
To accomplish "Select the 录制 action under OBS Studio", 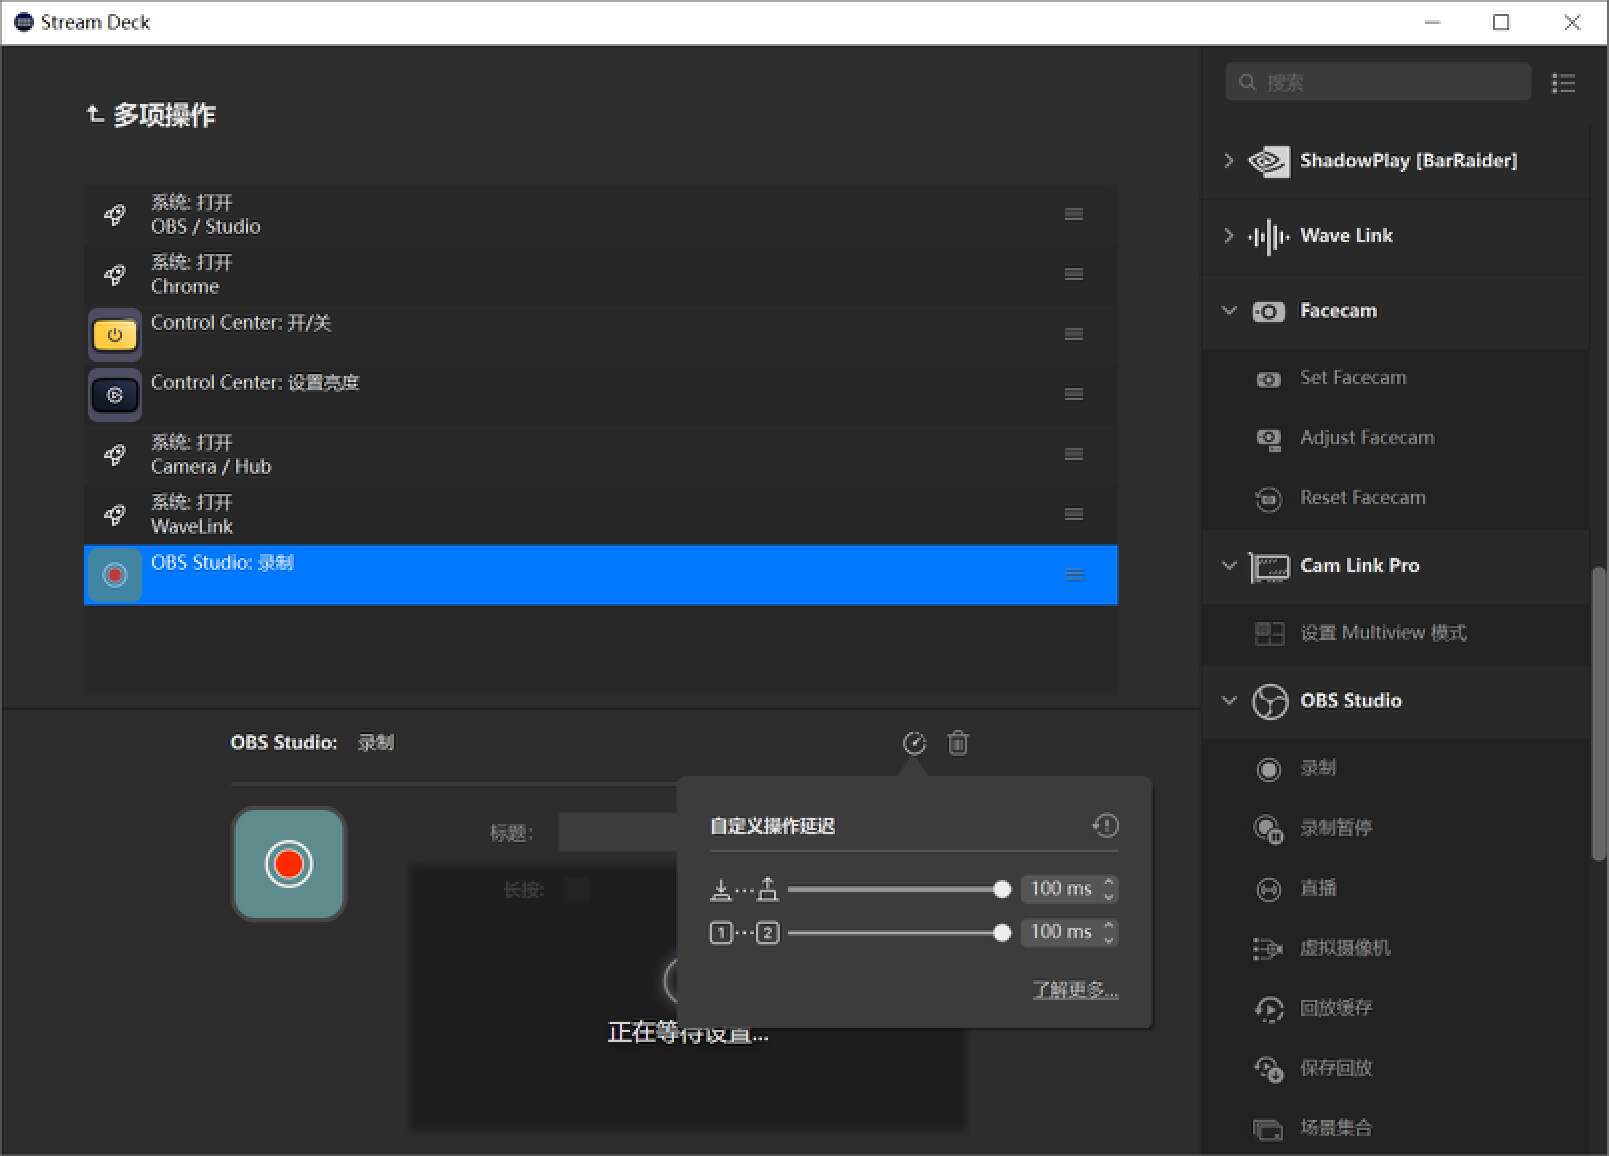I will tap(1318, 768).
